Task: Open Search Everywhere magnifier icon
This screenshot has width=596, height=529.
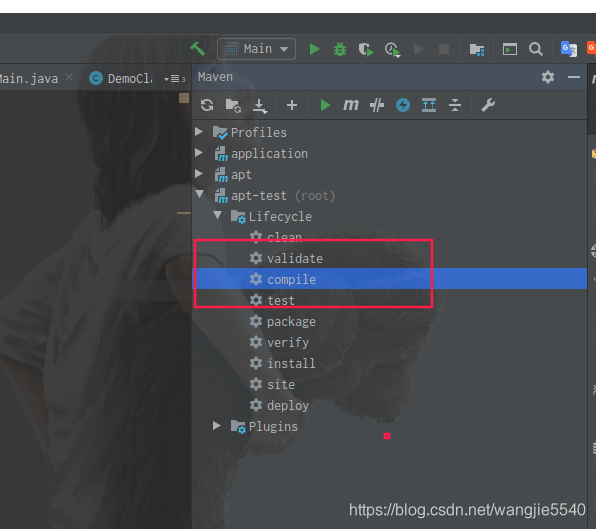Action: (x=536, y=49)
